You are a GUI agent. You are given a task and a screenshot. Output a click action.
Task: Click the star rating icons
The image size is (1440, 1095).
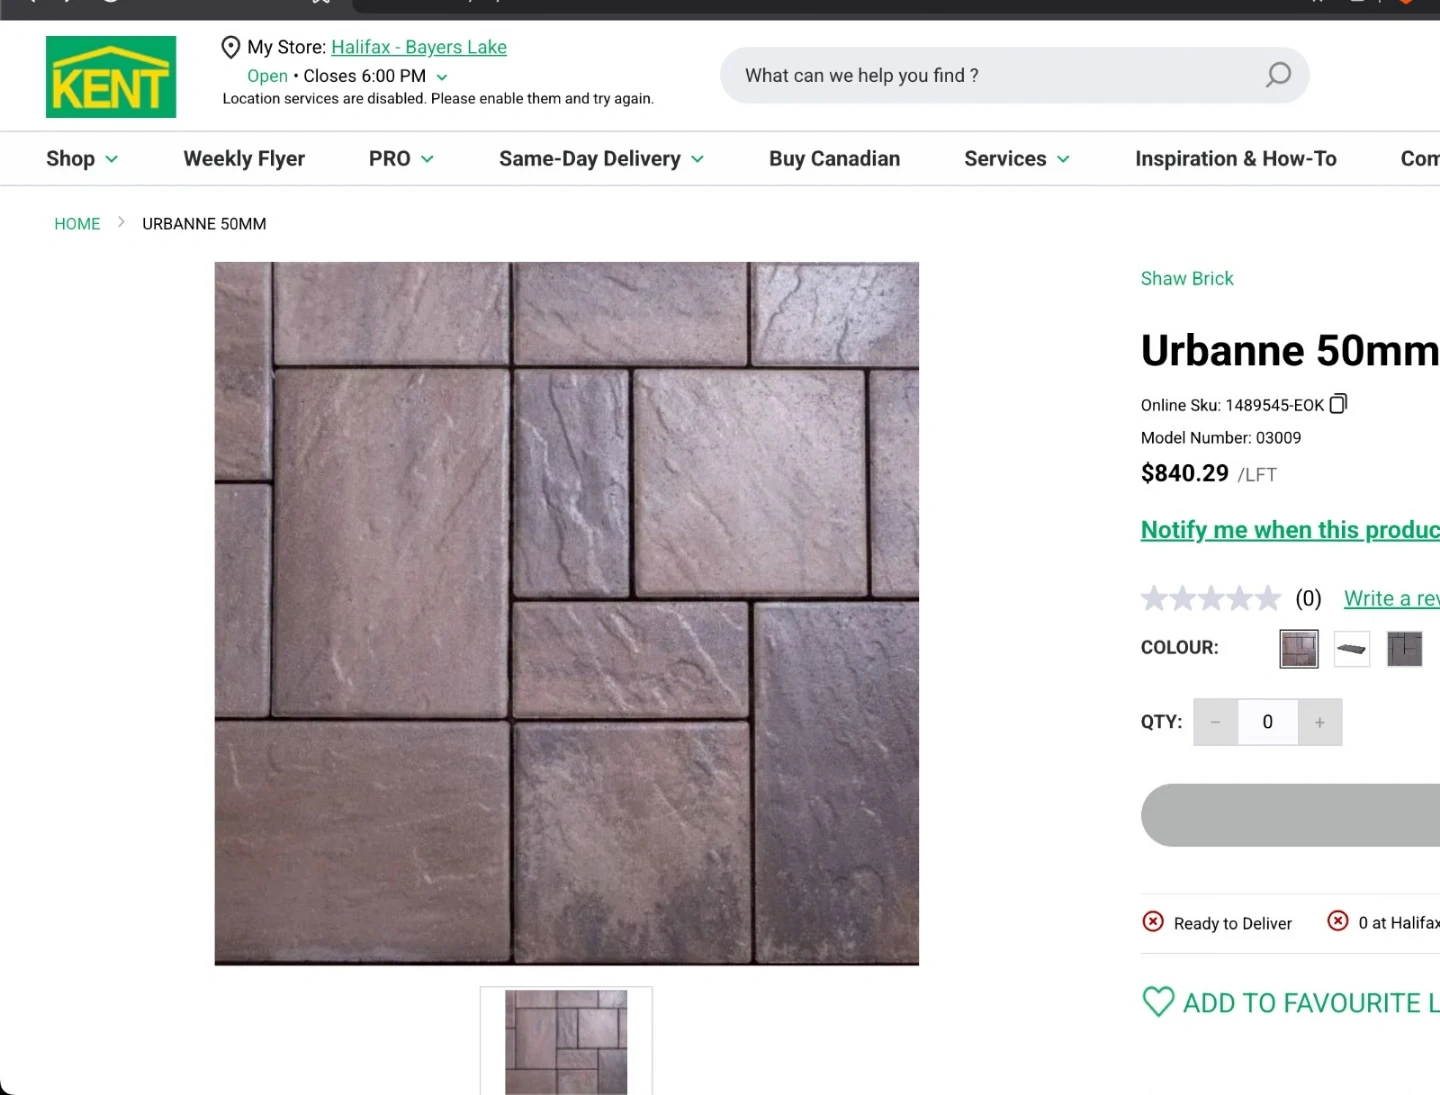(x=1210, y=598)
